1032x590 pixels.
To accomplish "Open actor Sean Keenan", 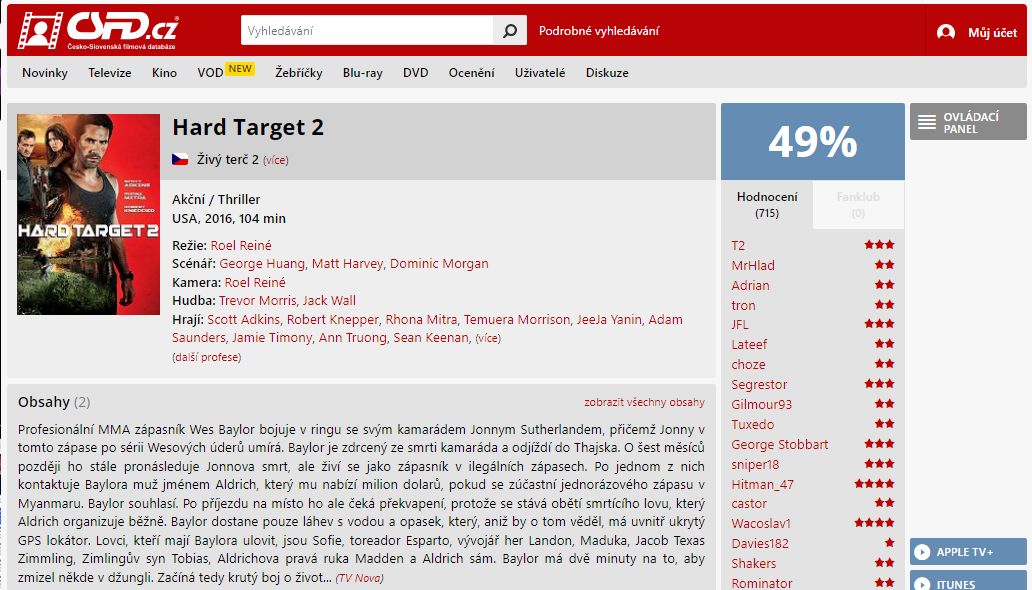I will point(431,337).
